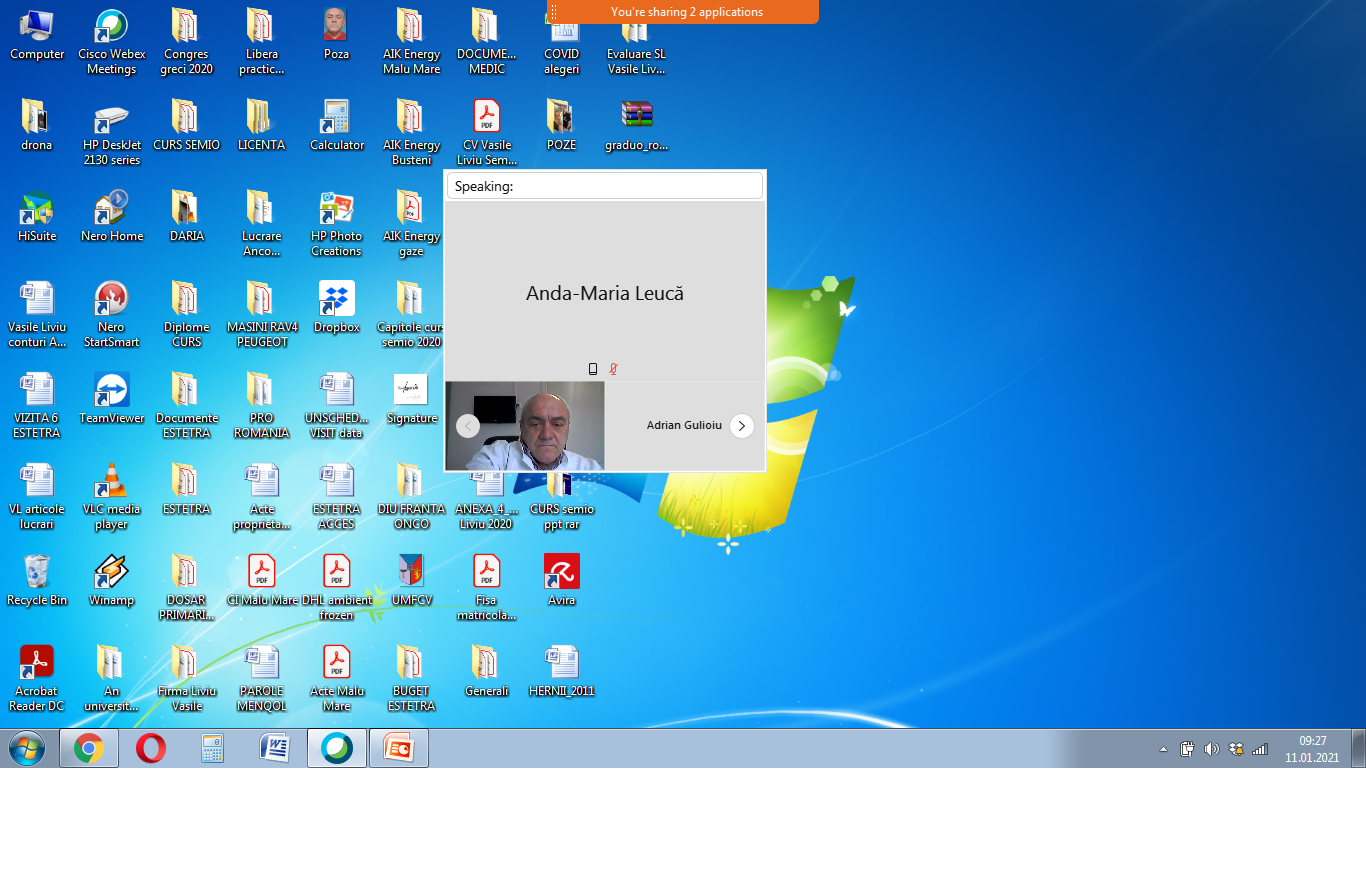The width and height of the screenshot is (1366, 895).
Task: Launch the Cisco Webex Meetings shortcut
Action: (x=112, y=42)
